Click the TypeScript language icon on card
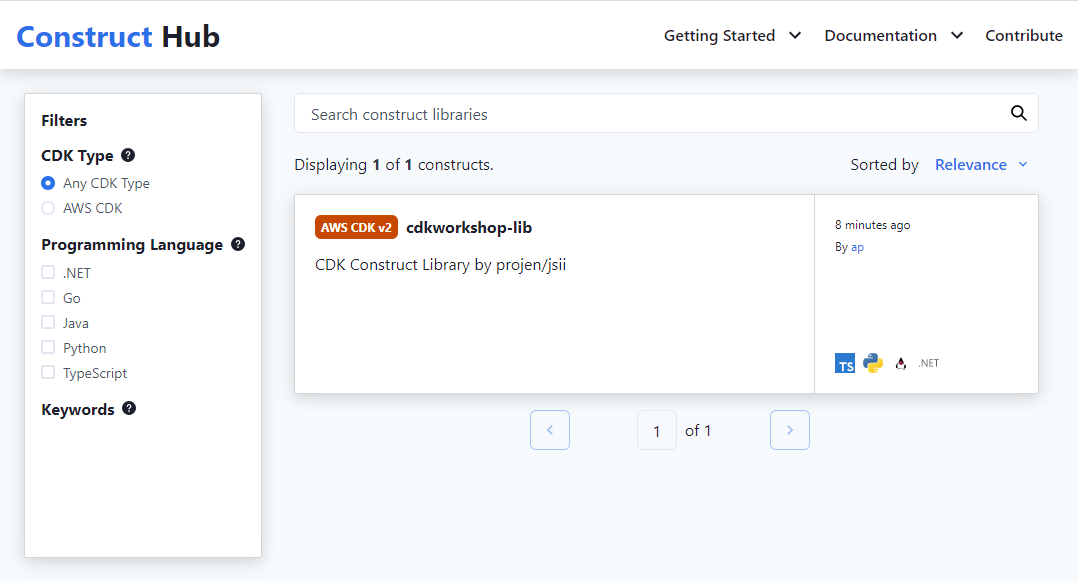This screenshot has height=581, width=1078. 845,363
